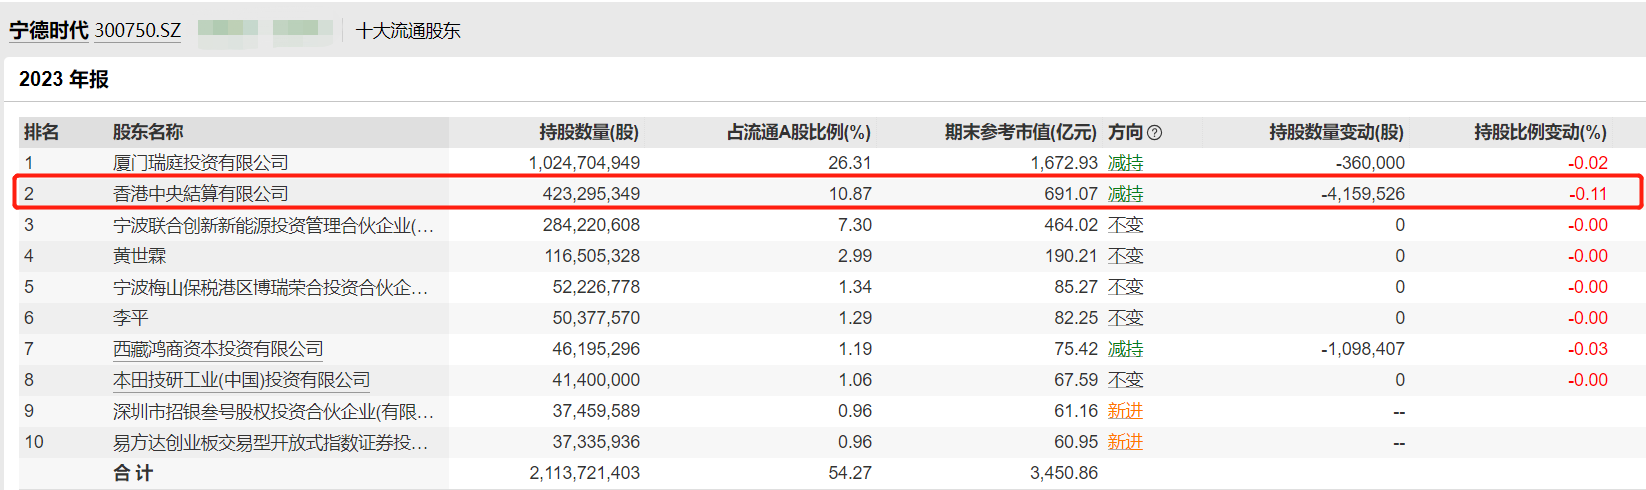Screen dimensions: 1646x490
Task: Click the 期末参考市值(亿元) column header
Action: 1021,132
